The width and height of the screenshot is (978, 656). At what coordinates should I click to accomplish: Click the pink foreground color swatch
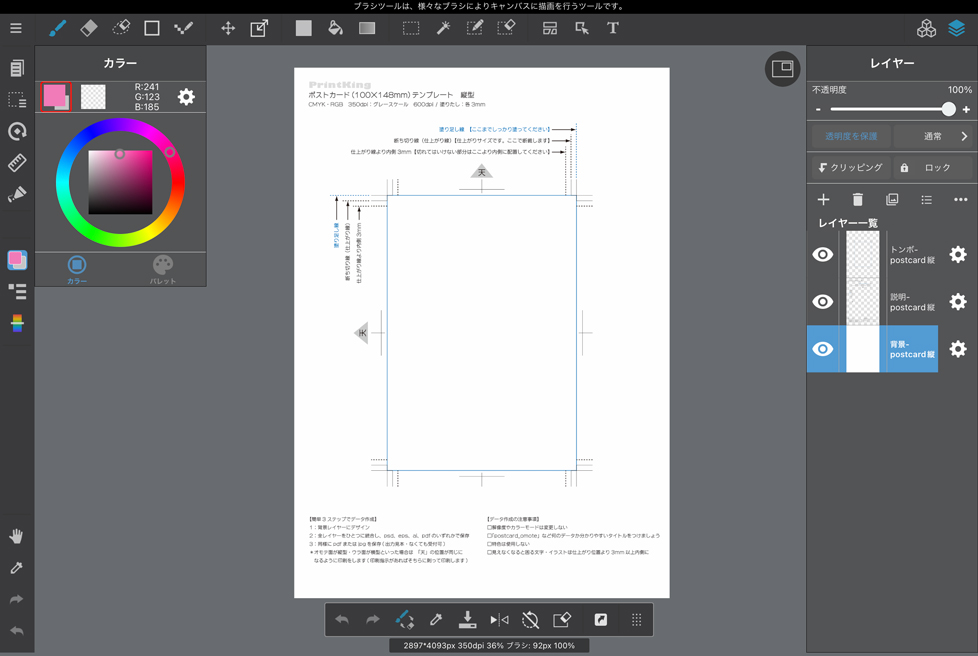click(x=53, y=95)
